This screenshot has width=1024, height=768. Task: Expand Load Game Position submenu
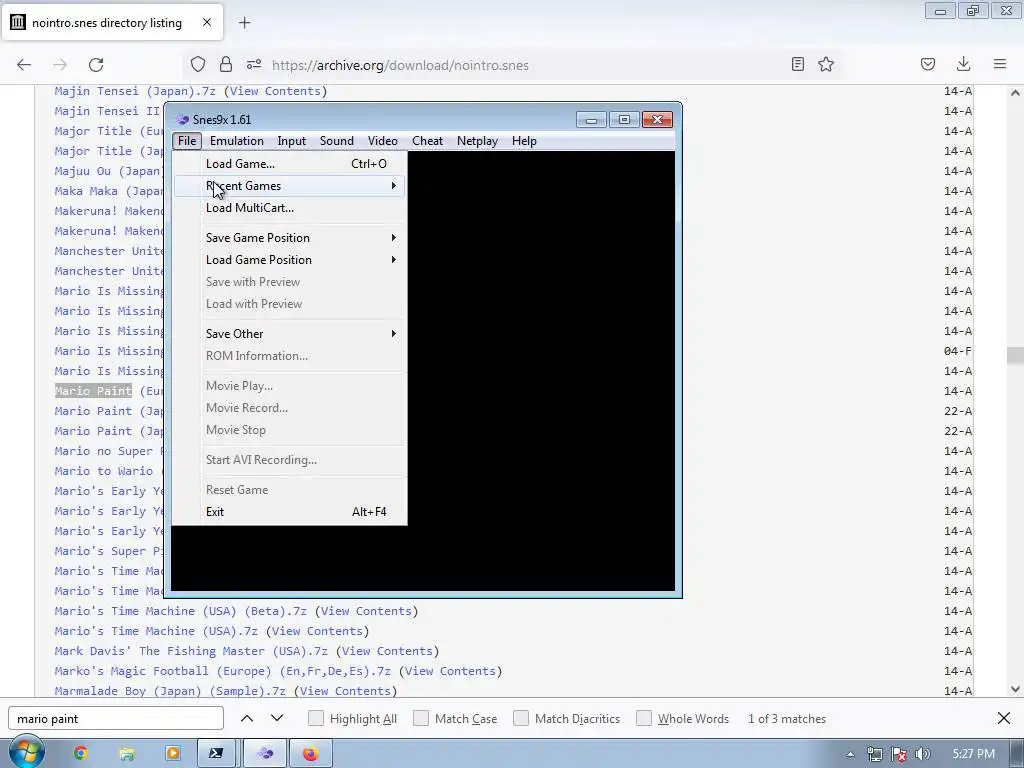289,260
